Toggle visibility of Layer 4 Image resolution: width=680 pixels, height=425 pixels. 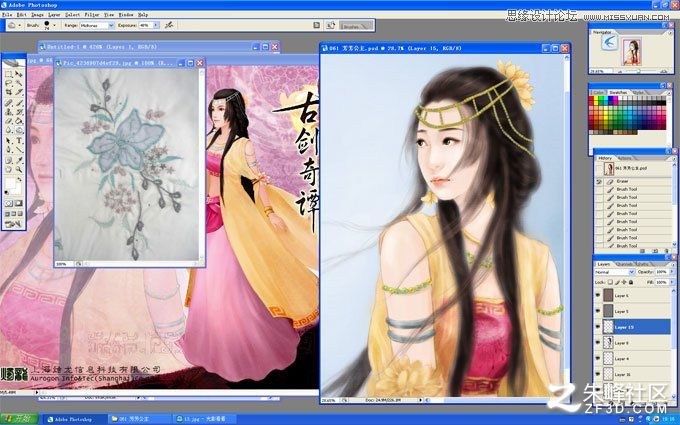(x=598, y=358)
